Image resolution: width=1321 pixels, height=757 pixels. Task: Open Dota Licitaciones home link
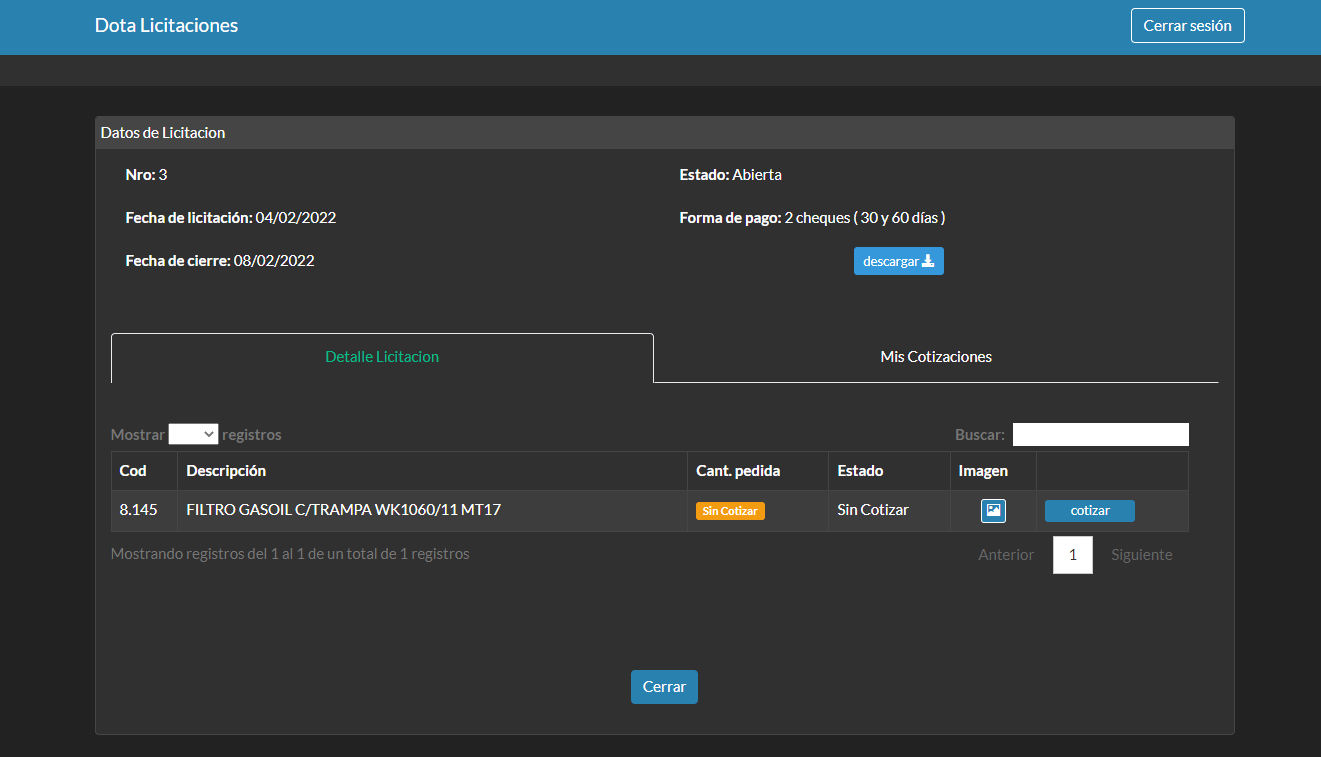tap(166, 26)
